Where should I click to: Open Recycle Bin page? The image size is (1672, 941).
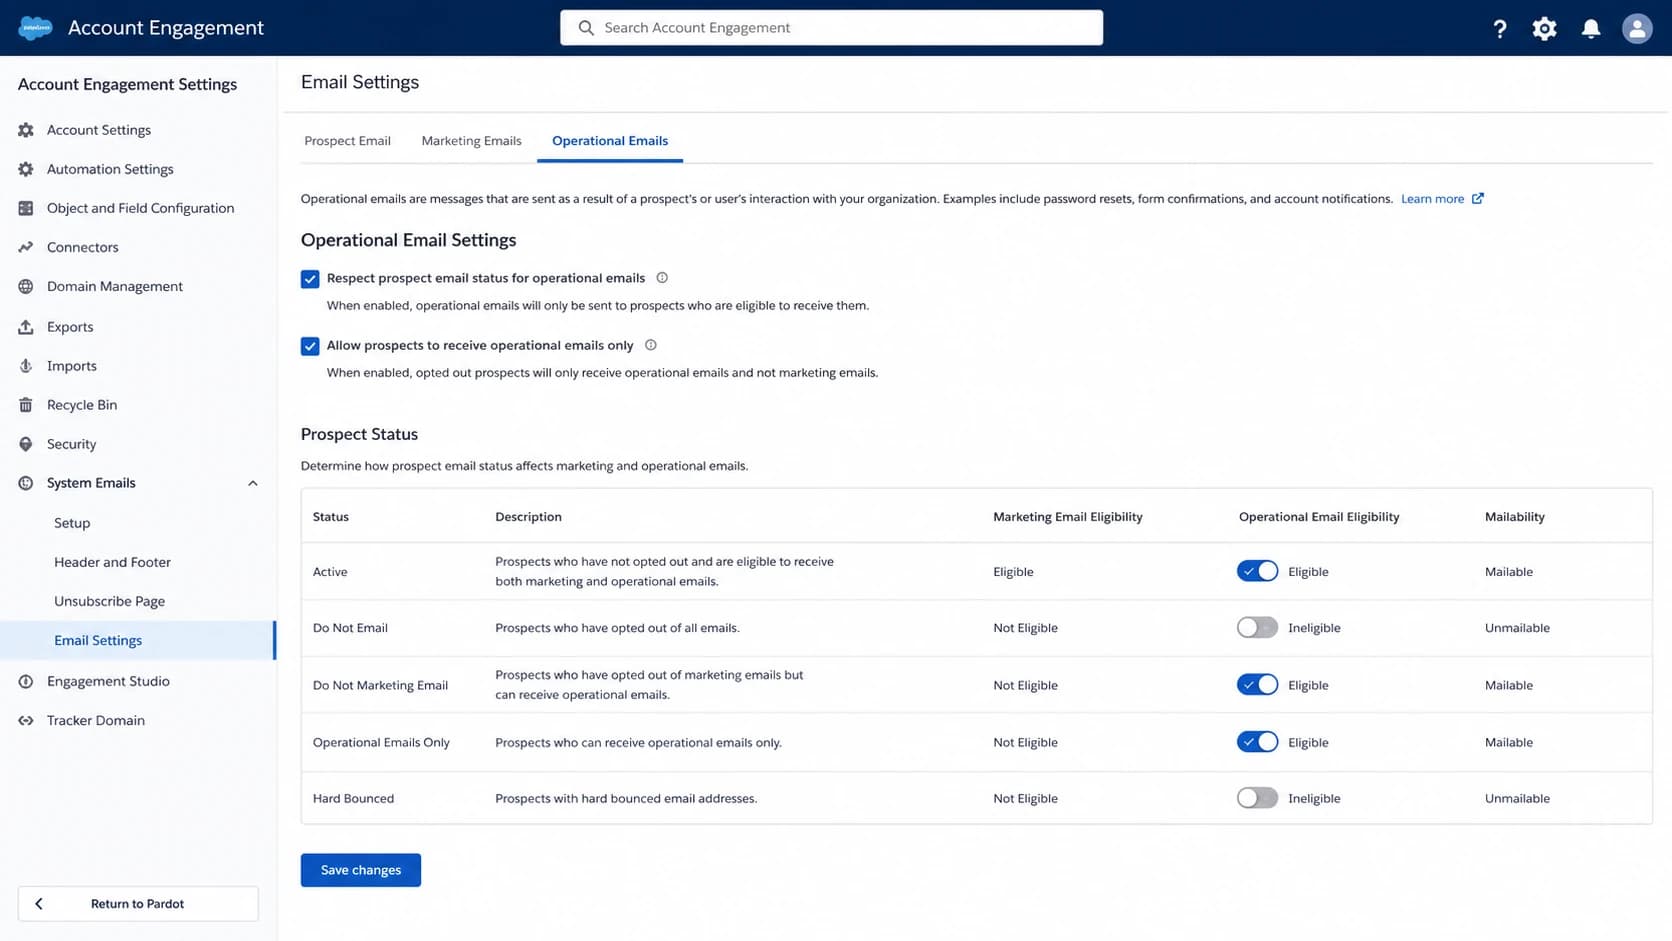(x=82, y=405)
